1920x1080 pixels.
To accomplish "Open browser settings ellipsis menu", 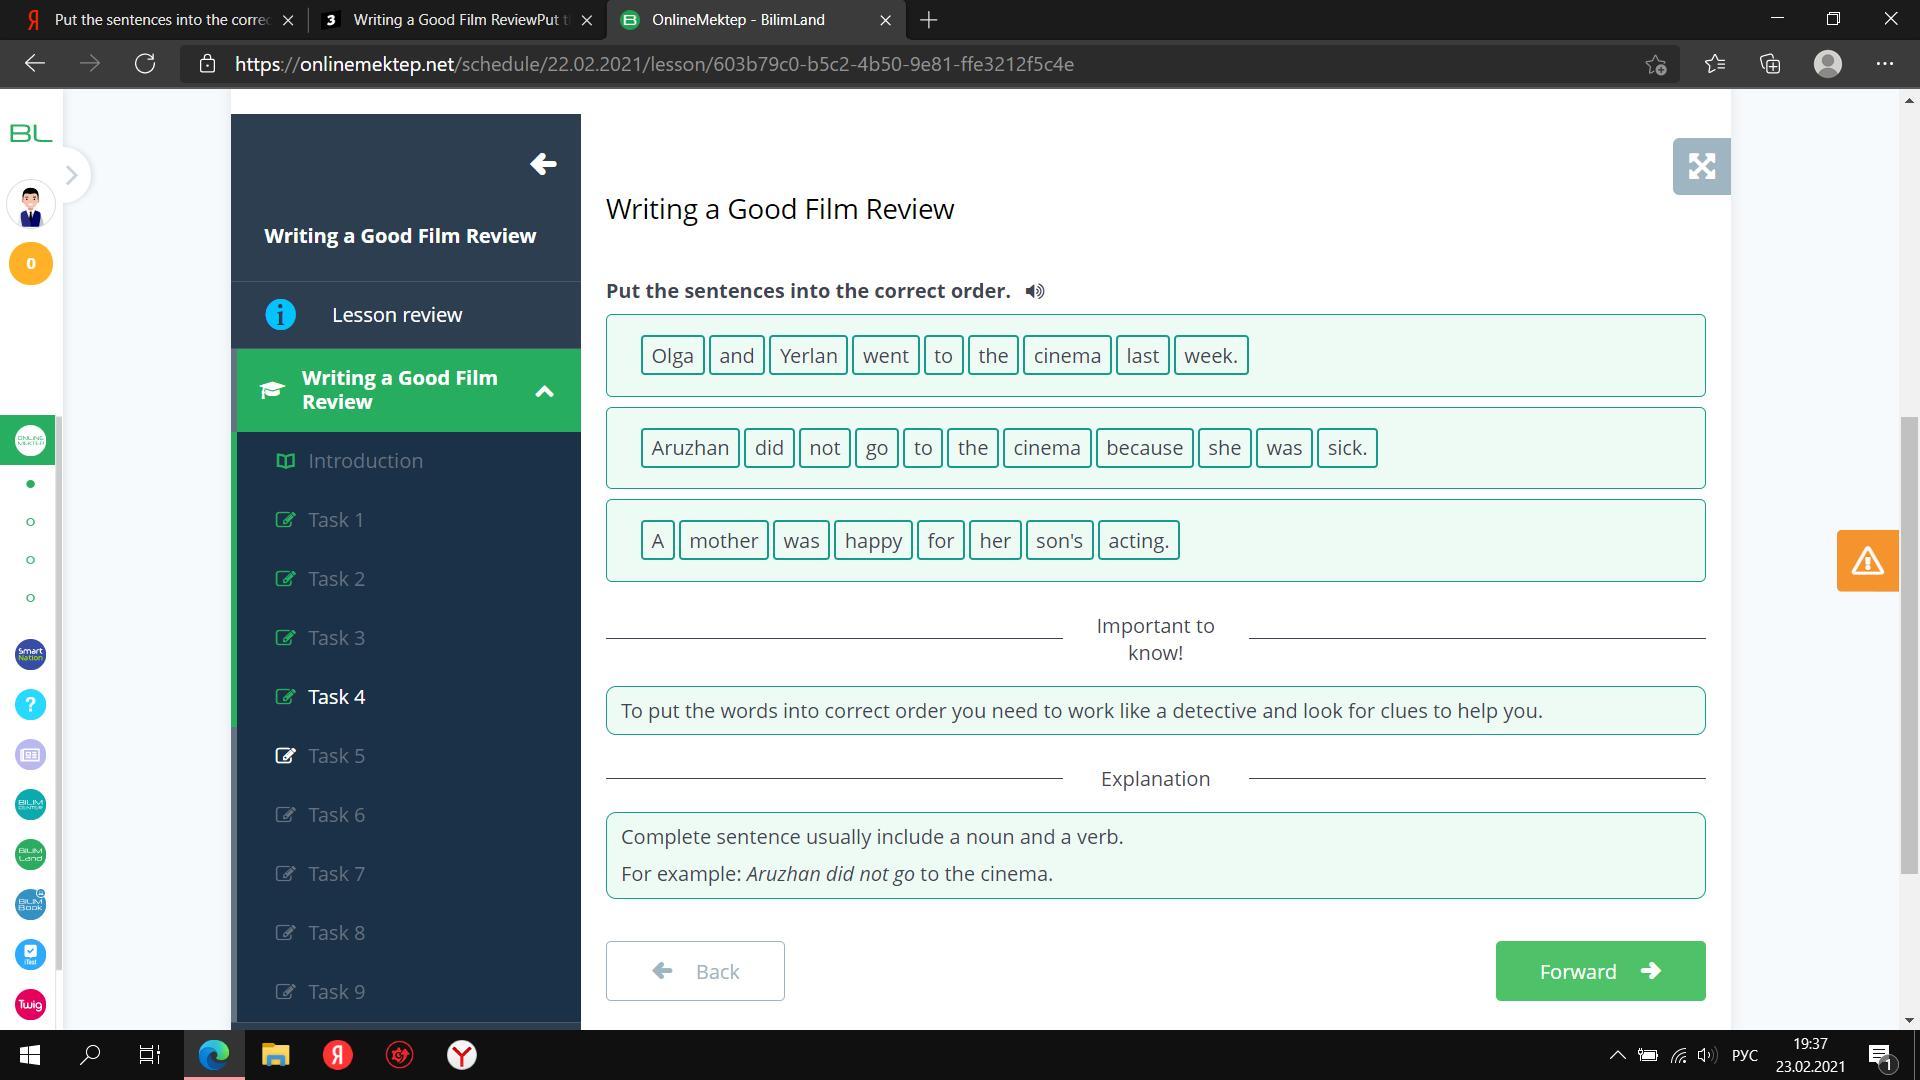I will [x=1884, y=64].
